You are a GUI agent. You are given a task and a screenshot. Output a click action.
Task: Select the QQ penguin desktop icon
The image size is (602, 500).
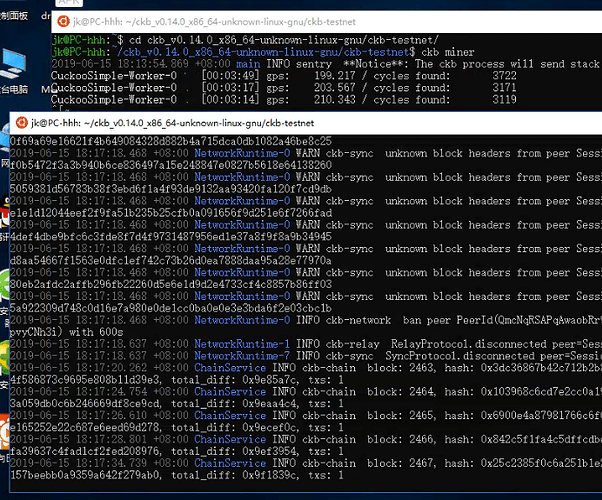tap(5, 211)
